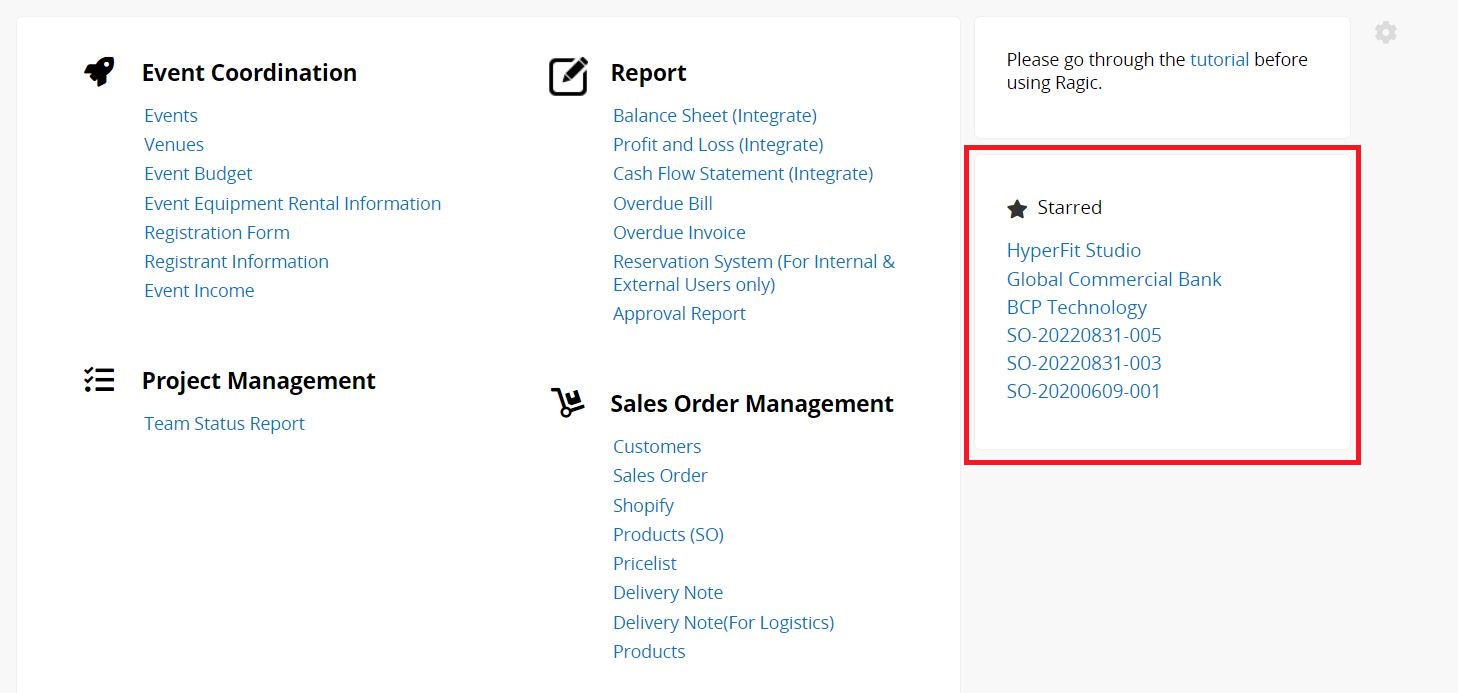Click the Project Management checklist icon
The width and height of the screenshot is (1458, 693).
coord(99,380)
